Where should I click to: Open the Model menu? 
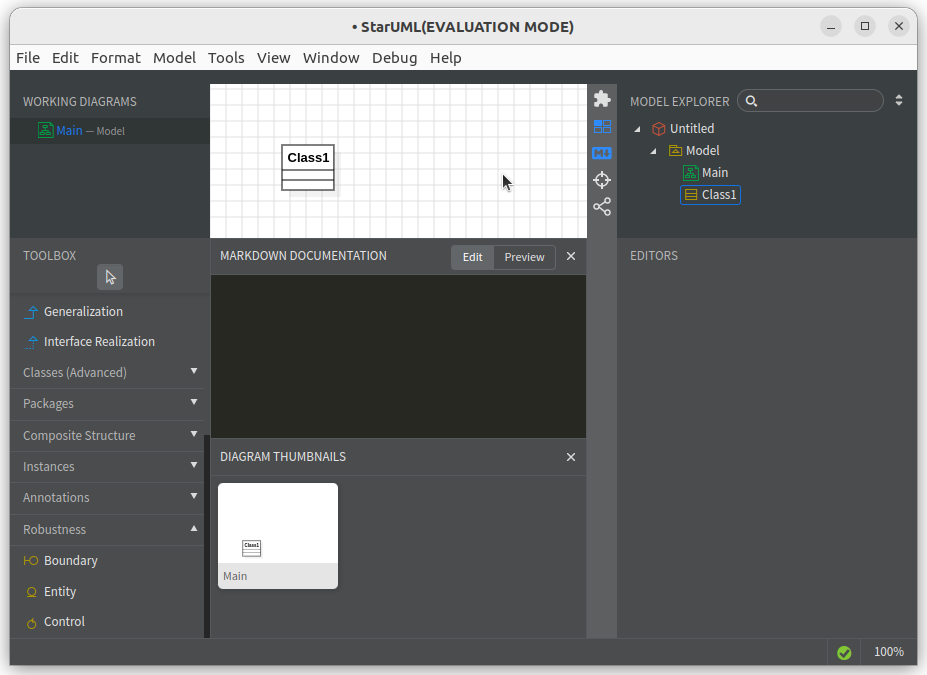[x=174, y=58]
